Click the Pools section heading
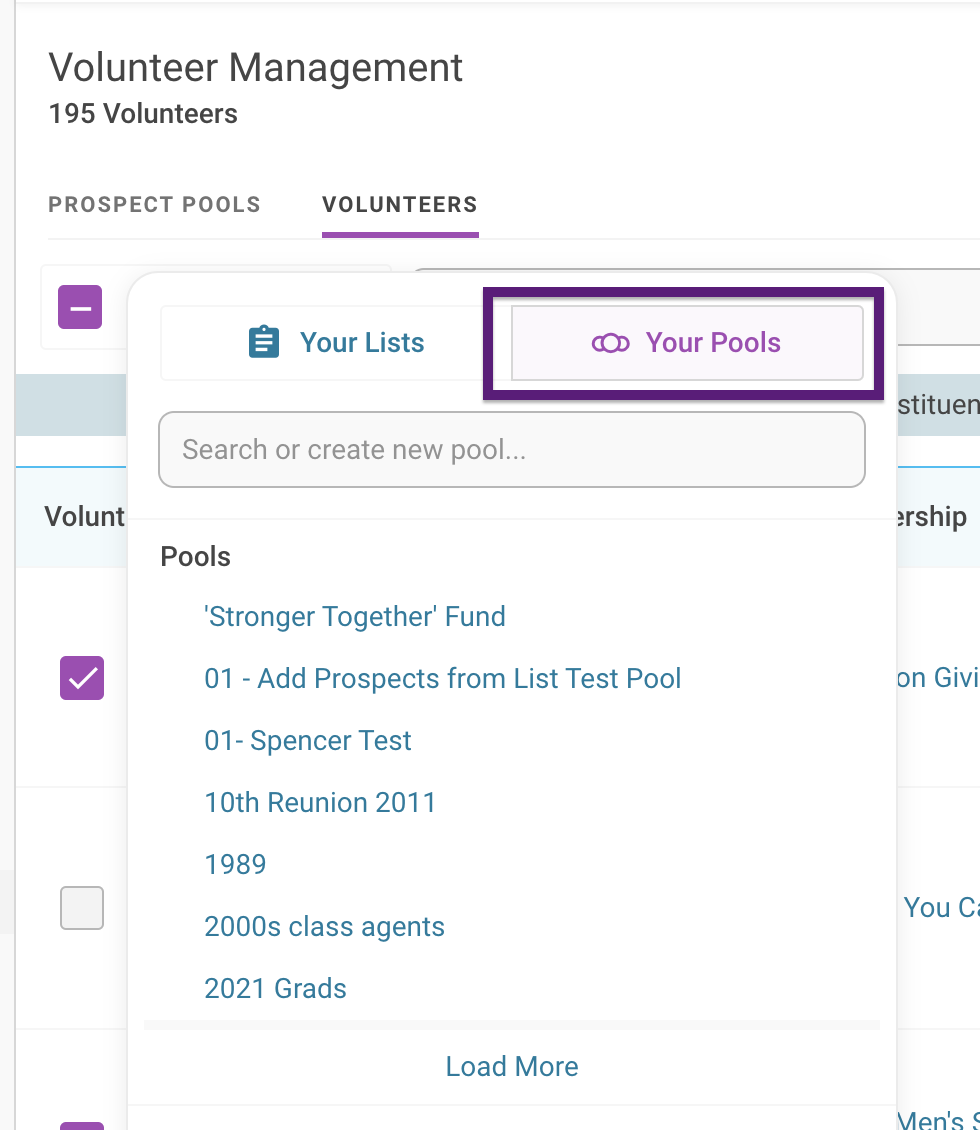Screen dimensions: 980x1130 click(195, 557)
